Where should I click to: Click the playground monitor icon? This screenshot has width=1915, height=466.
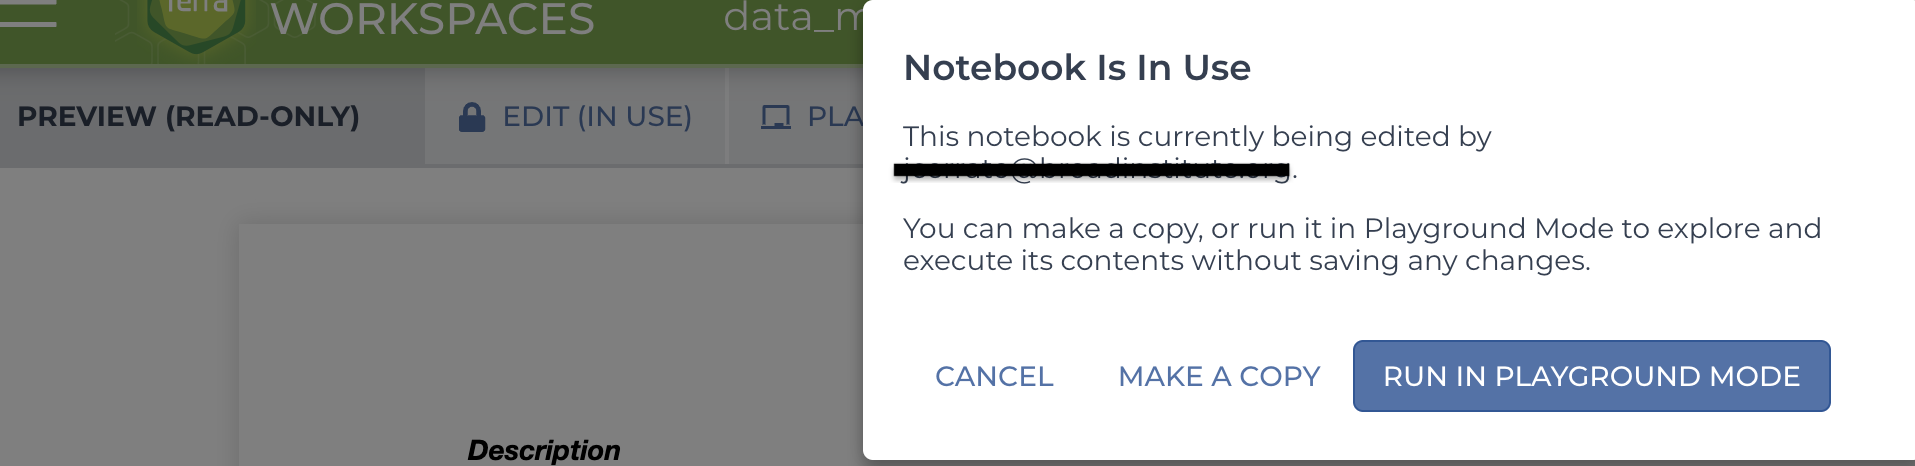click(x=775, y=118)
